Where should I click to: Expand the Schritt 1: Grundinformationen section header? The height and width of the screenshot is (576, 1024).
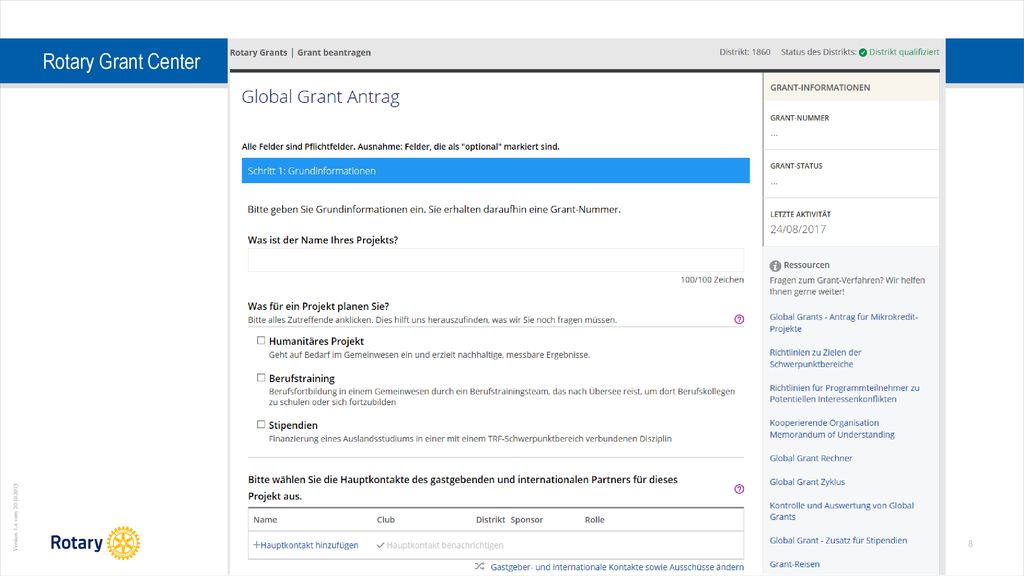point(496,170)
